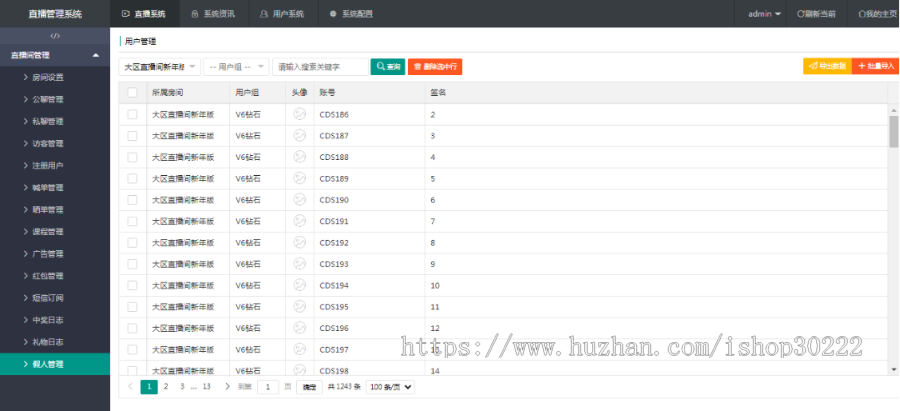This screenshot has width=900, height=411.
Task: Select the checkbox for row CDS193
Action: (x=132, y=264)
